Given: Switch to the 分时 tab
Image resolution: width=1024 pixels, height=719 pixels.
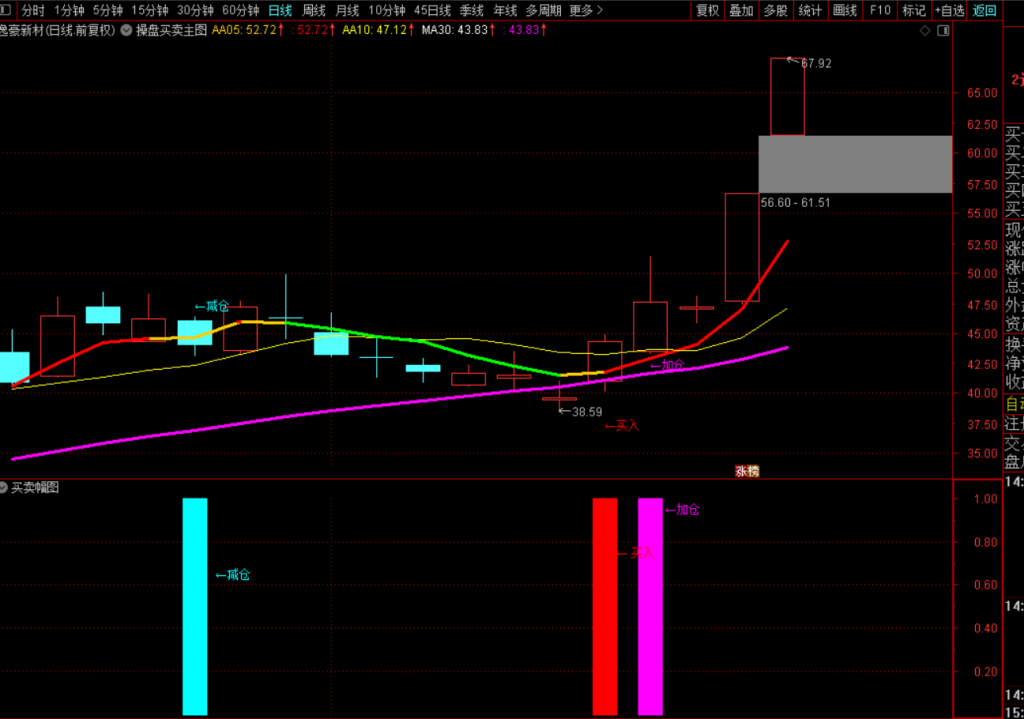Looking at the screenshot, I should [33, 10].
